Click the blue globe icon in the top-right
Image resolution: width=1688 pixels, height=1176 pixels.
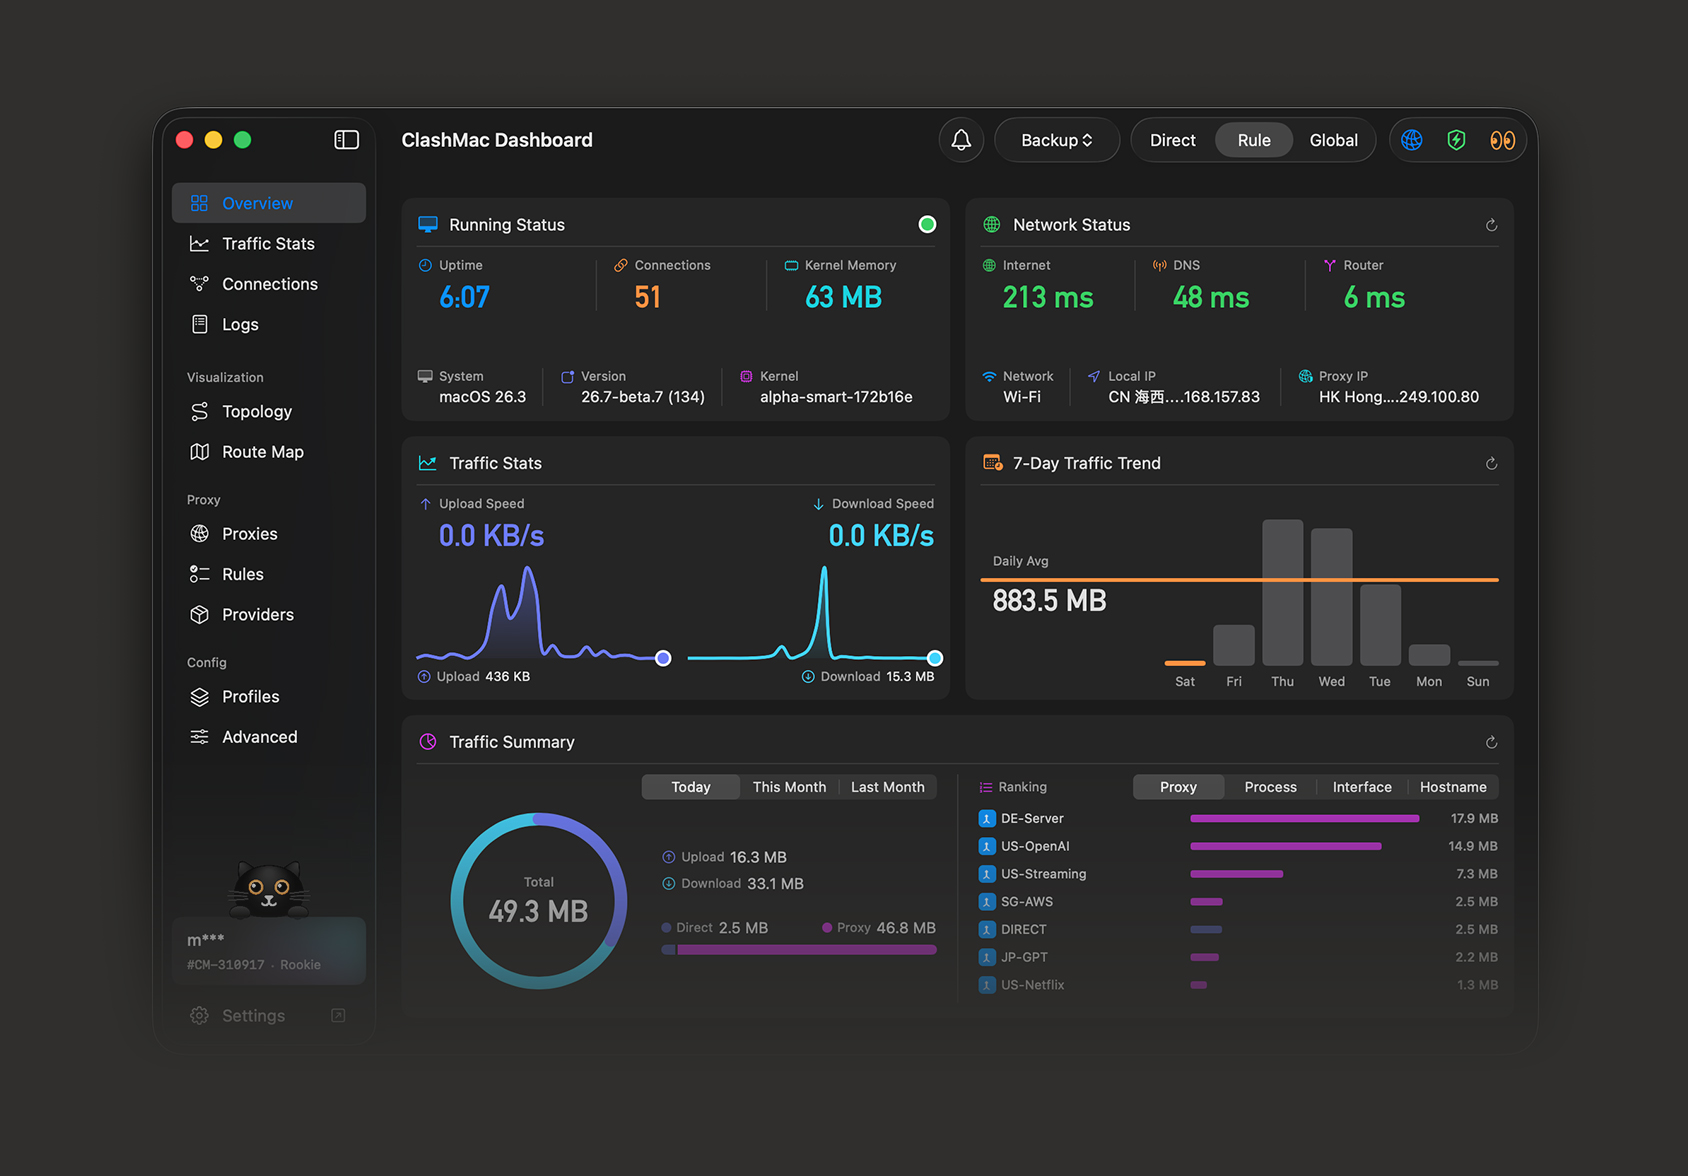(x=1411, y=140)
